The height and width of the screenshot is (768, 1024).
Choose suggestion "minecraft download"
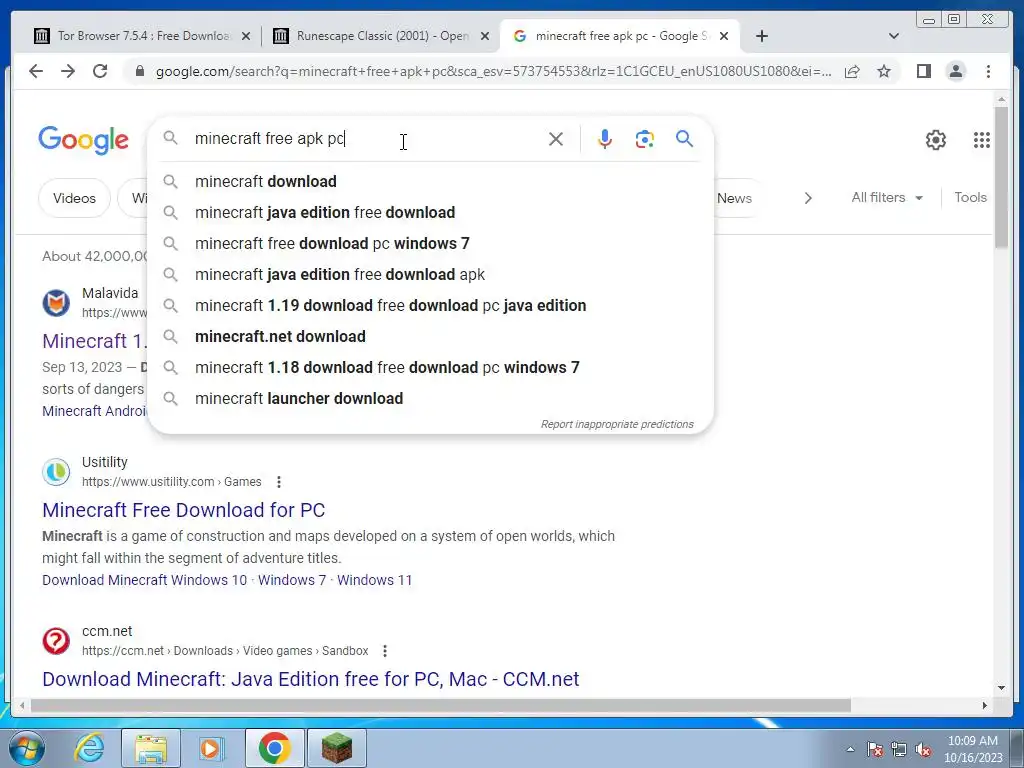pyautogui.click(x=431, y=182)
